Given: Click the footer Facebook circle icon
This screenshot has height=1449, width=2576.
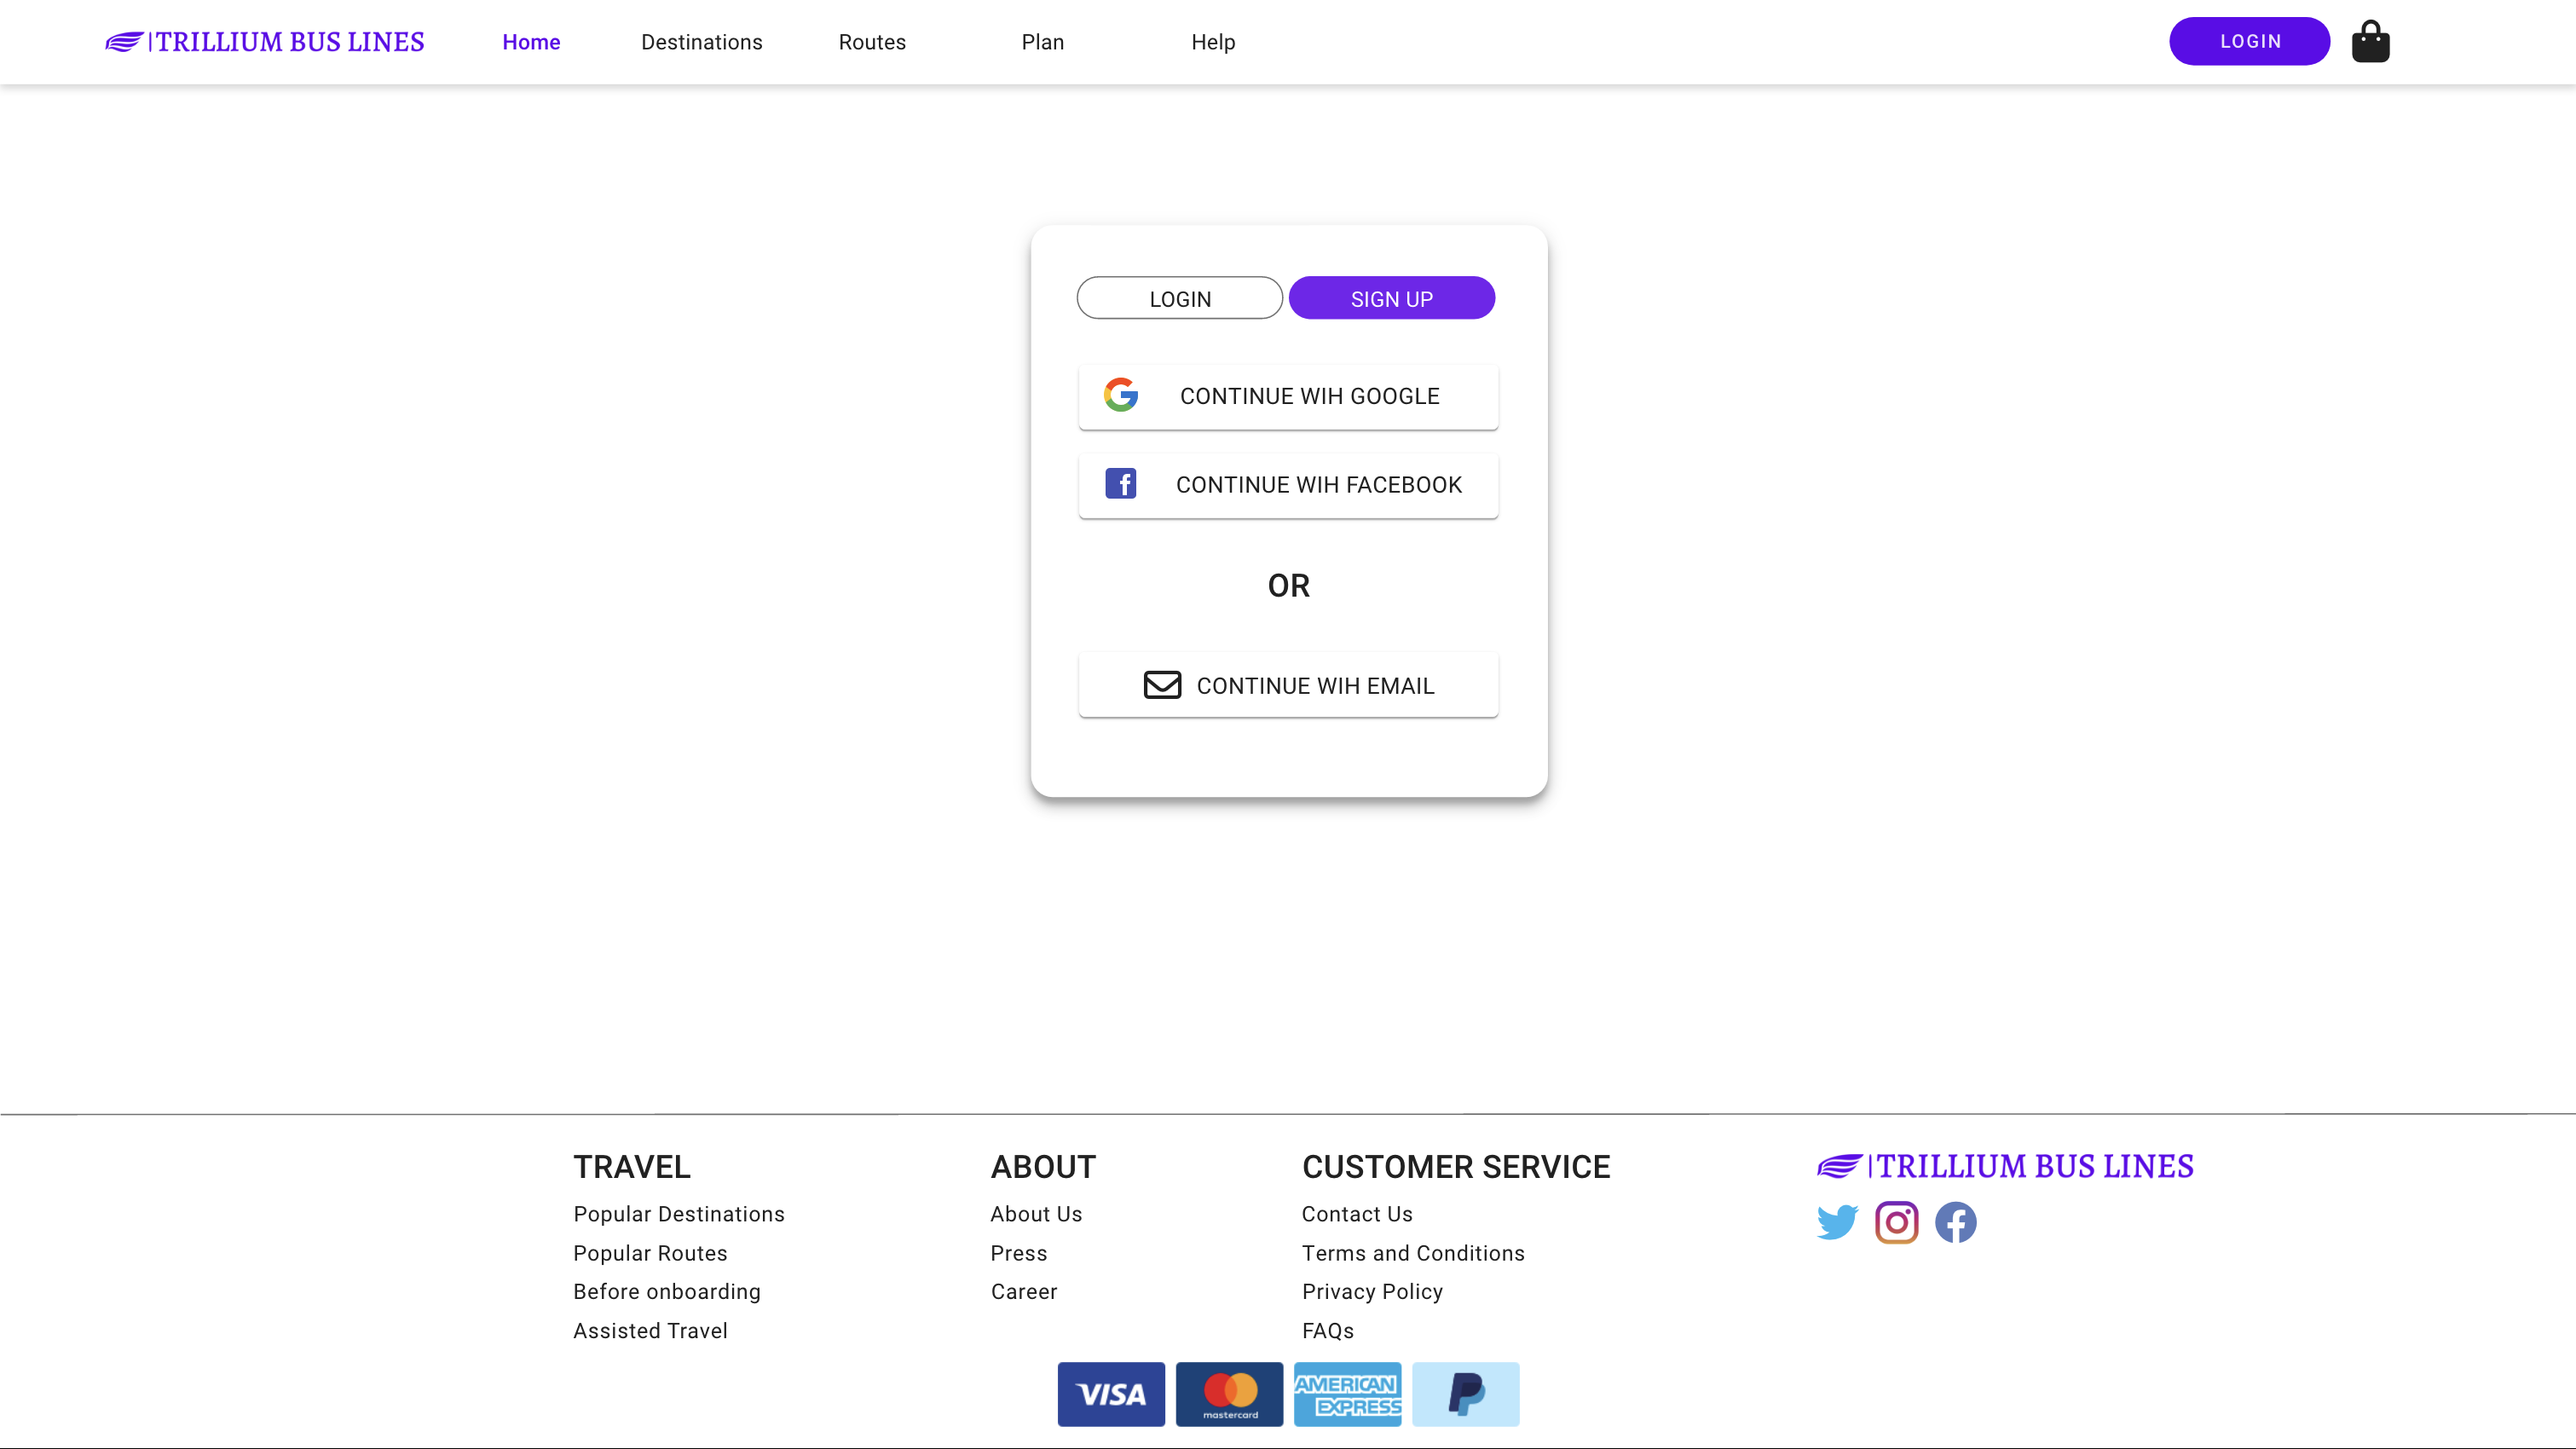Looking at the screenshot, I should (x=1956, y=1222).
